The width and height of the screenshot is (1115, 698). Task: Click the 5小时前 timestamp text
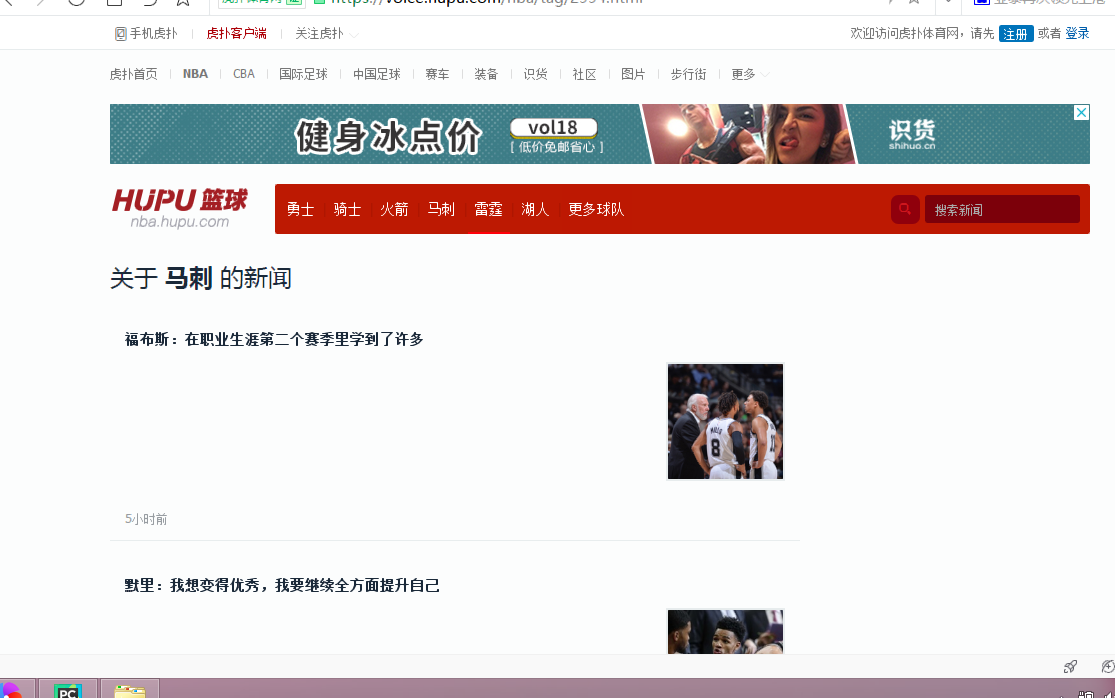[x=146, y=519]
